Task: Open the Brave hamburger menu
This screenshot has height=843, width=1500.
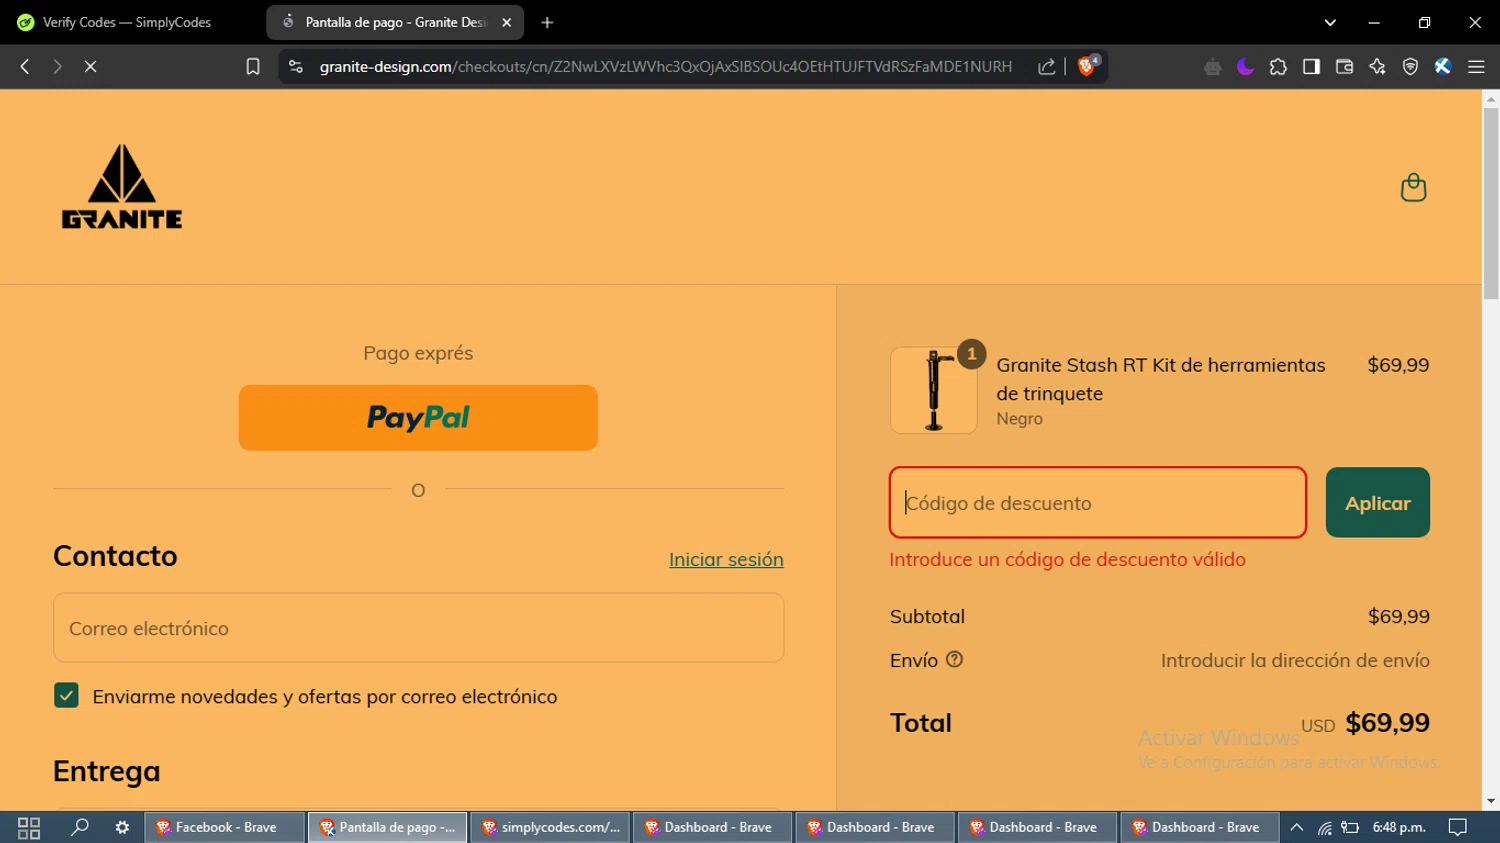Action: (1476, 66)
